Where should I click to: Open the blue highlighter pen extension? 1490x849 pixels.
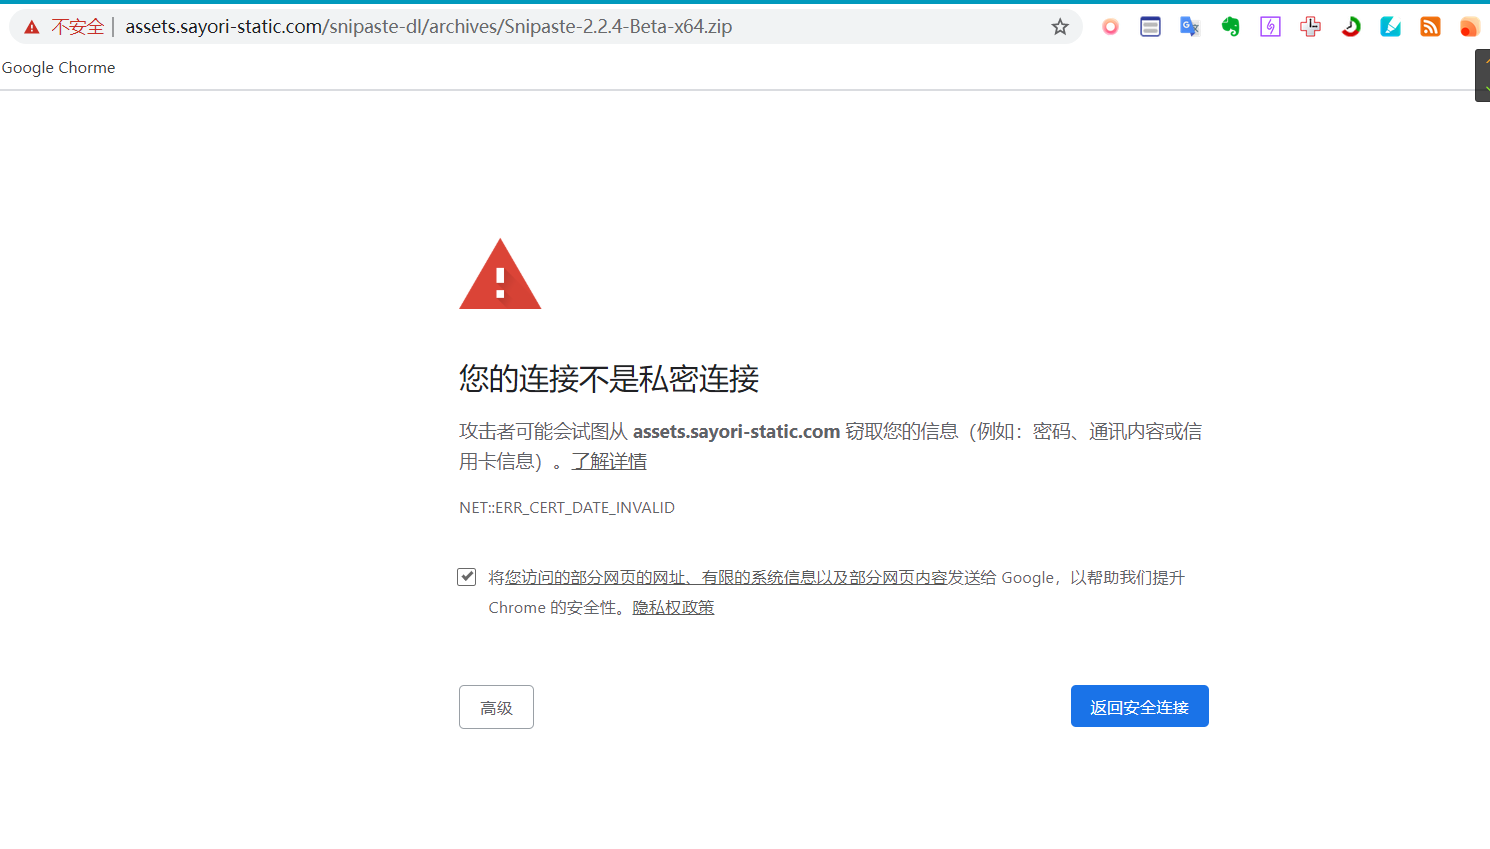[1390, 27]
